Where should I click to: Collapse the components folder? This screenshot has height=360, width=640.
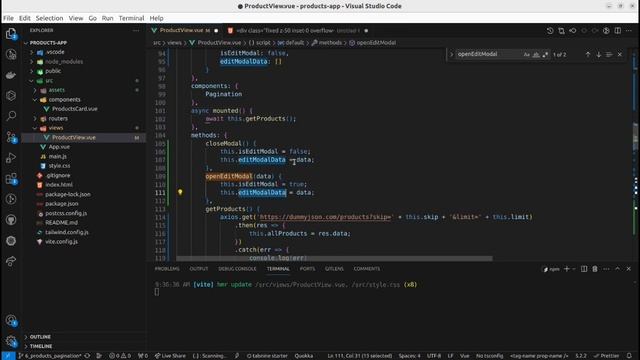pyautogui.click(x=35, y=100)
